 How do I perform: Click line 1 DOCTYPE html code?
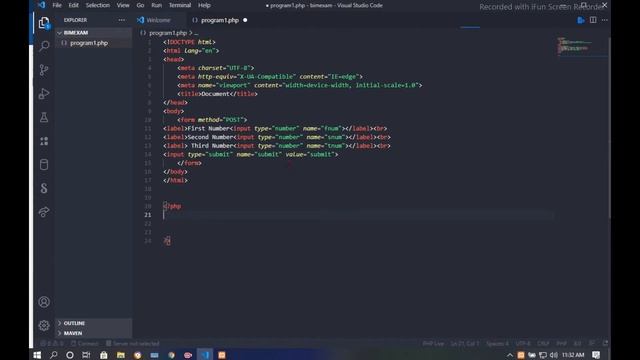pyautogui.click(x=189, y=42)
